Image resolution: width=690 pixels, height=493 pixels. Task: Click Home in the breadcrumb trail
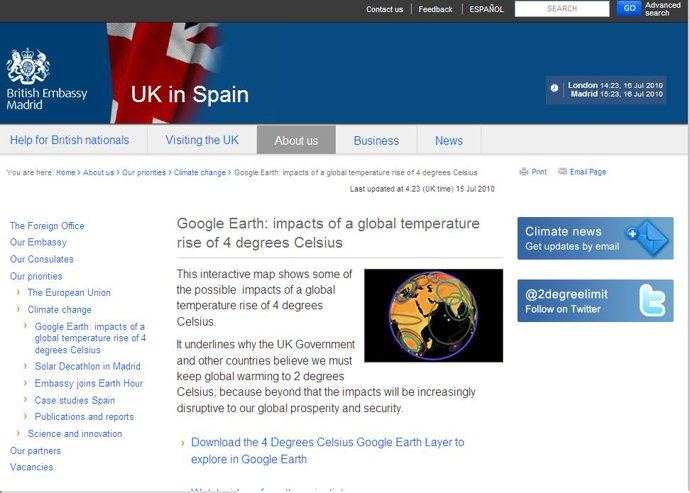[66, 172]
